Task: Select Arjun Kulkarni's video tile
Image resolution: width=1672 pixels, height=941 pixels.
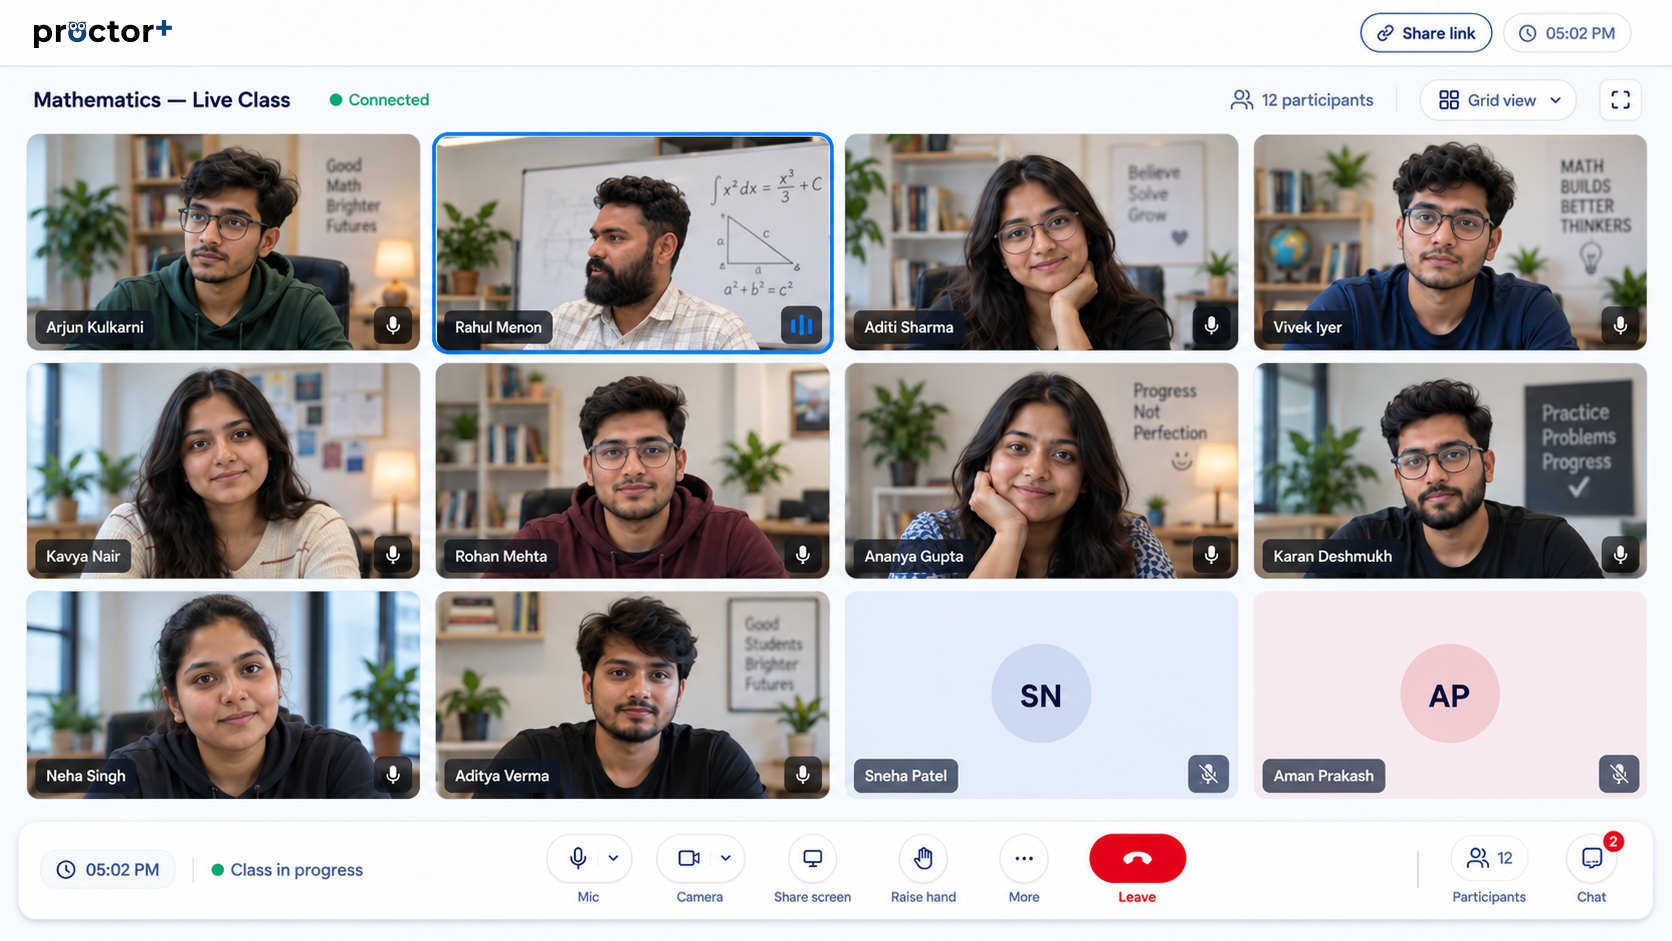Action: click(223, 242)
